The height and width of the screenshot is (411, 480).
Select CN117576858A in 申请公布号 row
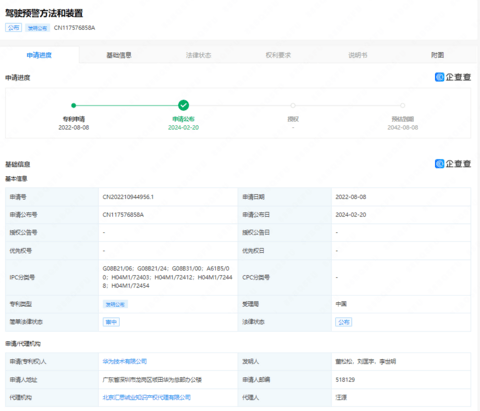pos(123,215)
